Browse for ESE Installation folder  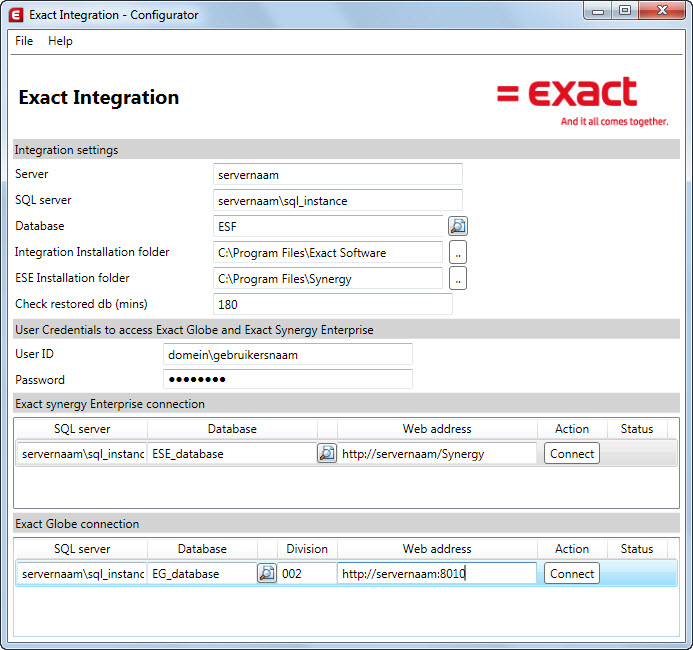coord(458,278)
